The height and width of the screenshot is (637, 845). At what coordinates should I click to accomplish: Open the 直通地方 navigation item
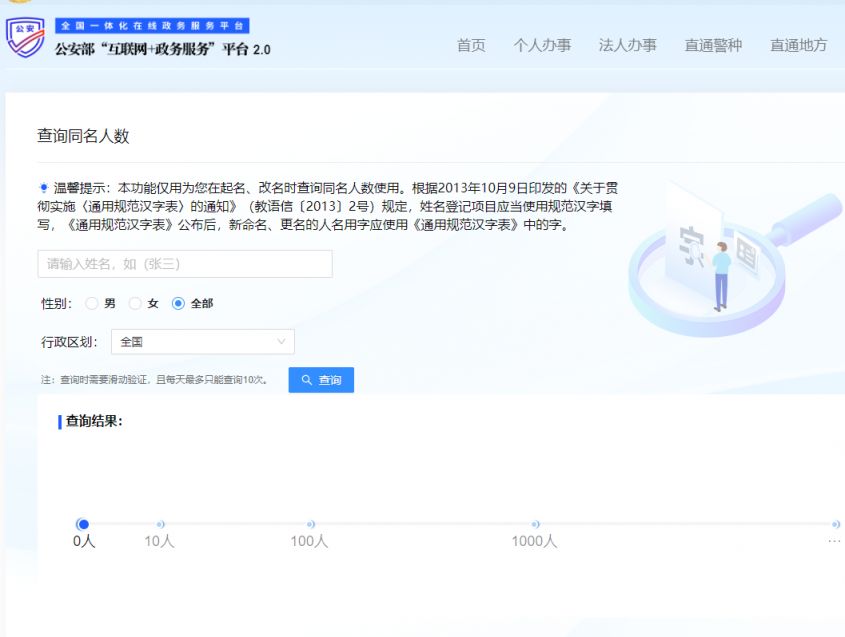tap(798, 45)
